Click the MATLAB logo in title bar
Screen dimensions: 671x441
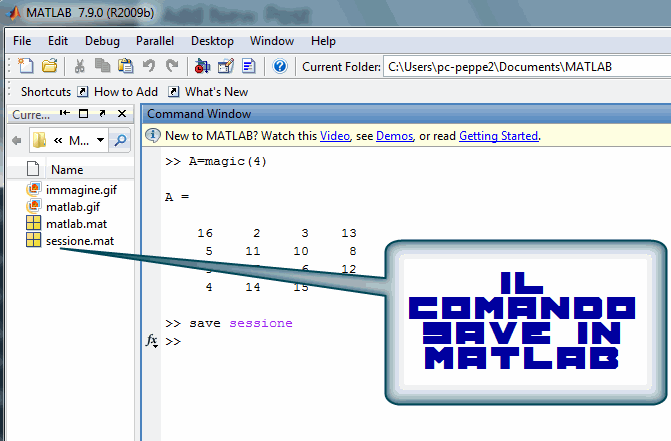[14, 12]
